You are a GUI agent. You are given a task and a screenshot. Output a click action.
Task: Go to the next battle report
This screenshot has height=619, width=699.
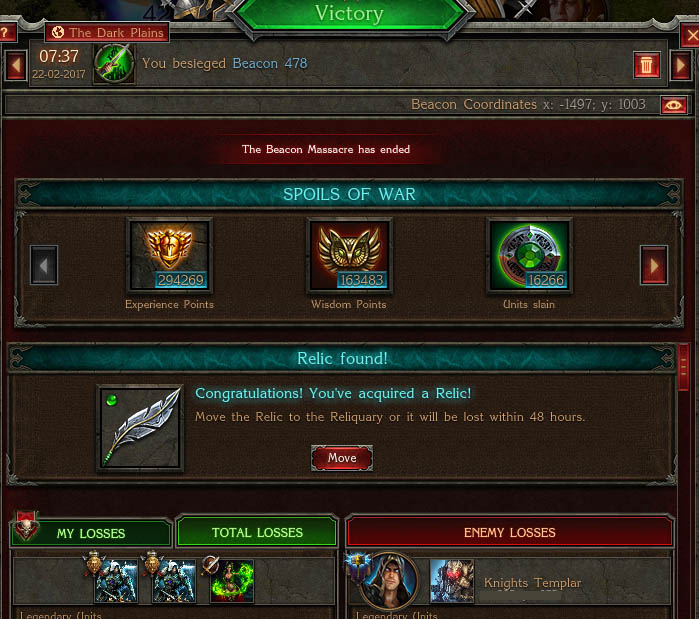point(681,65)
